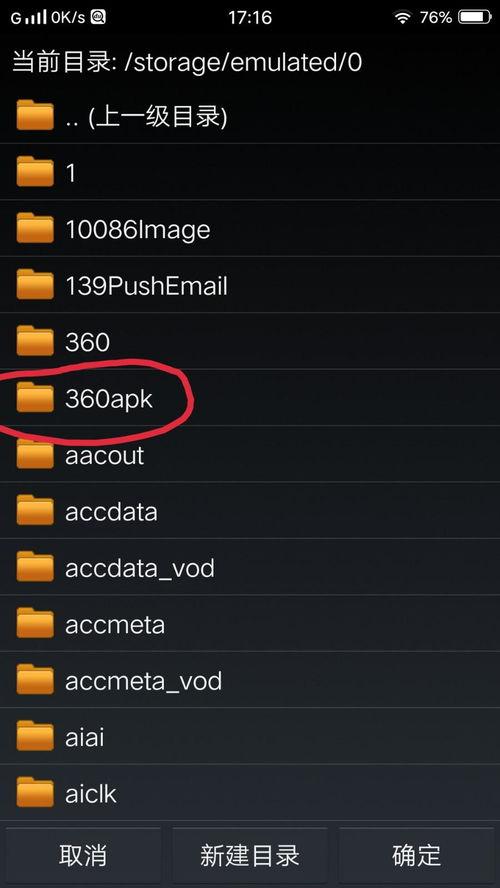
Task: Cancel with the 取消 button
Action: pyautogui.click(x=83, y=855)
